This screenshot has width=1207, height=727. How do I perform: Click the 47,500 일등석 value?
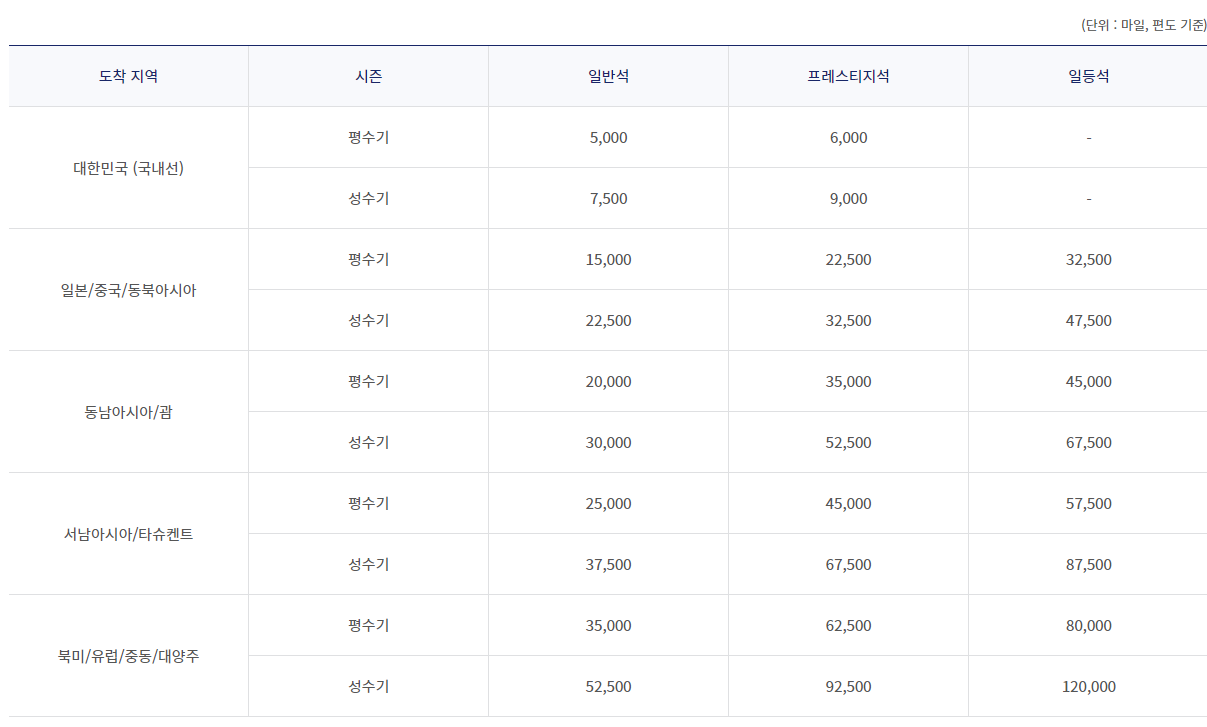[x=1088, y=321]
